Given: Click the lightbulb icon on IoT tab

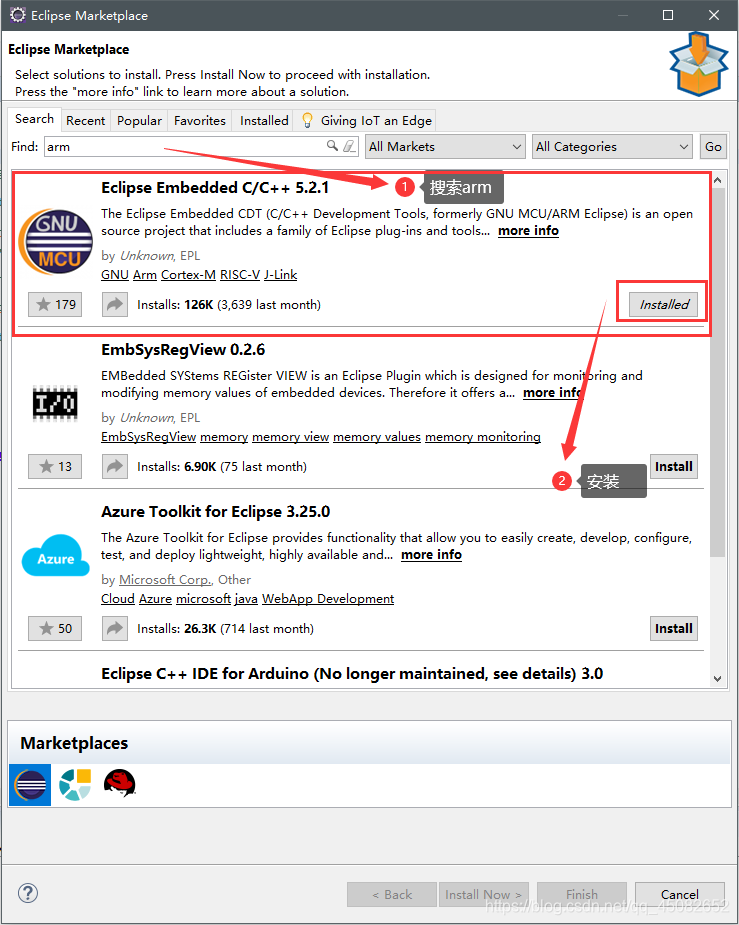Looking at the screenshot, I should click(x=307, y=120).
